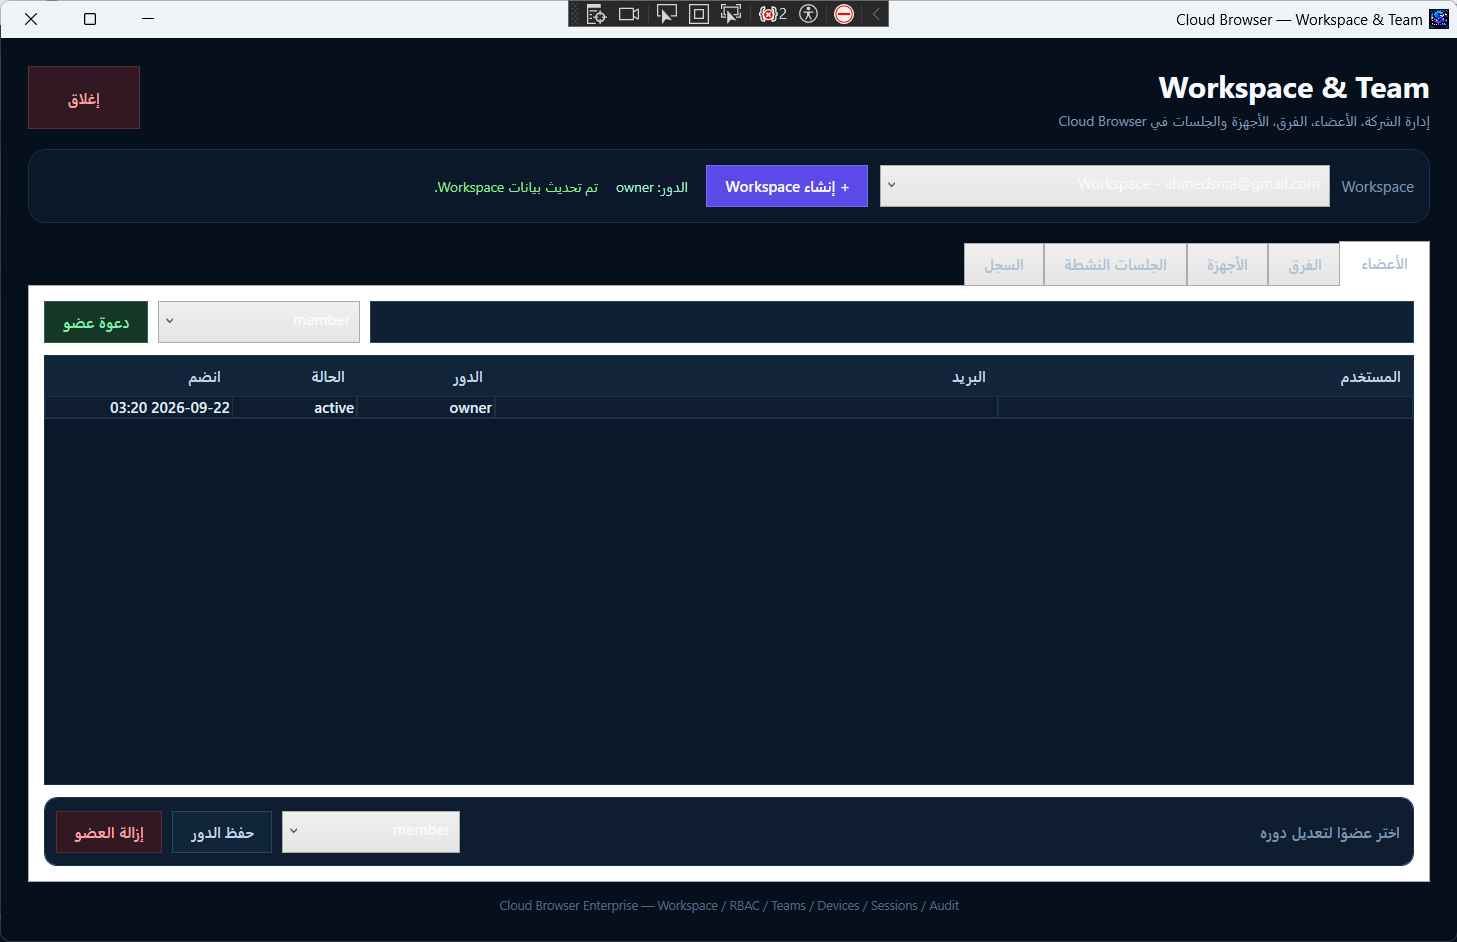Viewport: 1457px width, 942px height.
Task: Enable Track Focused Element icon
Action: pos(731,14)
